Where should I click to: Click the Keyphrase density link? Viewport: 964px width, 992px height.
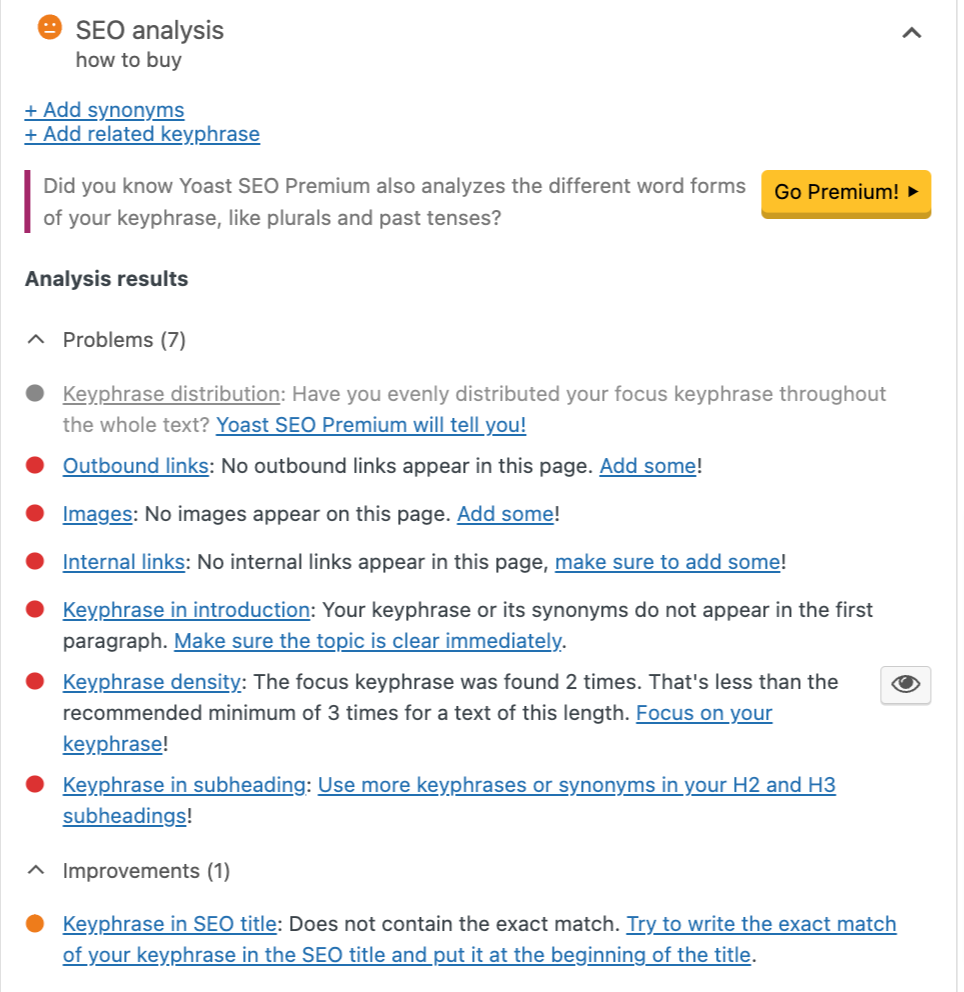tap(152, 682)
